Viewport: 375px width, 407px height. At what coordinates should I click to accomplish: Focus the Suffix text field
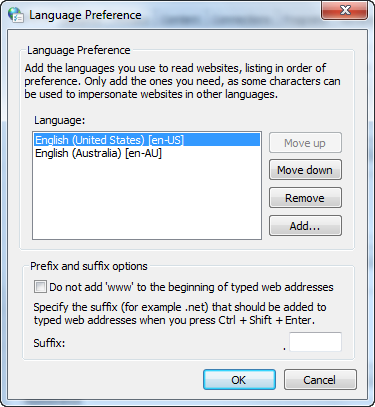pos(315,342)
